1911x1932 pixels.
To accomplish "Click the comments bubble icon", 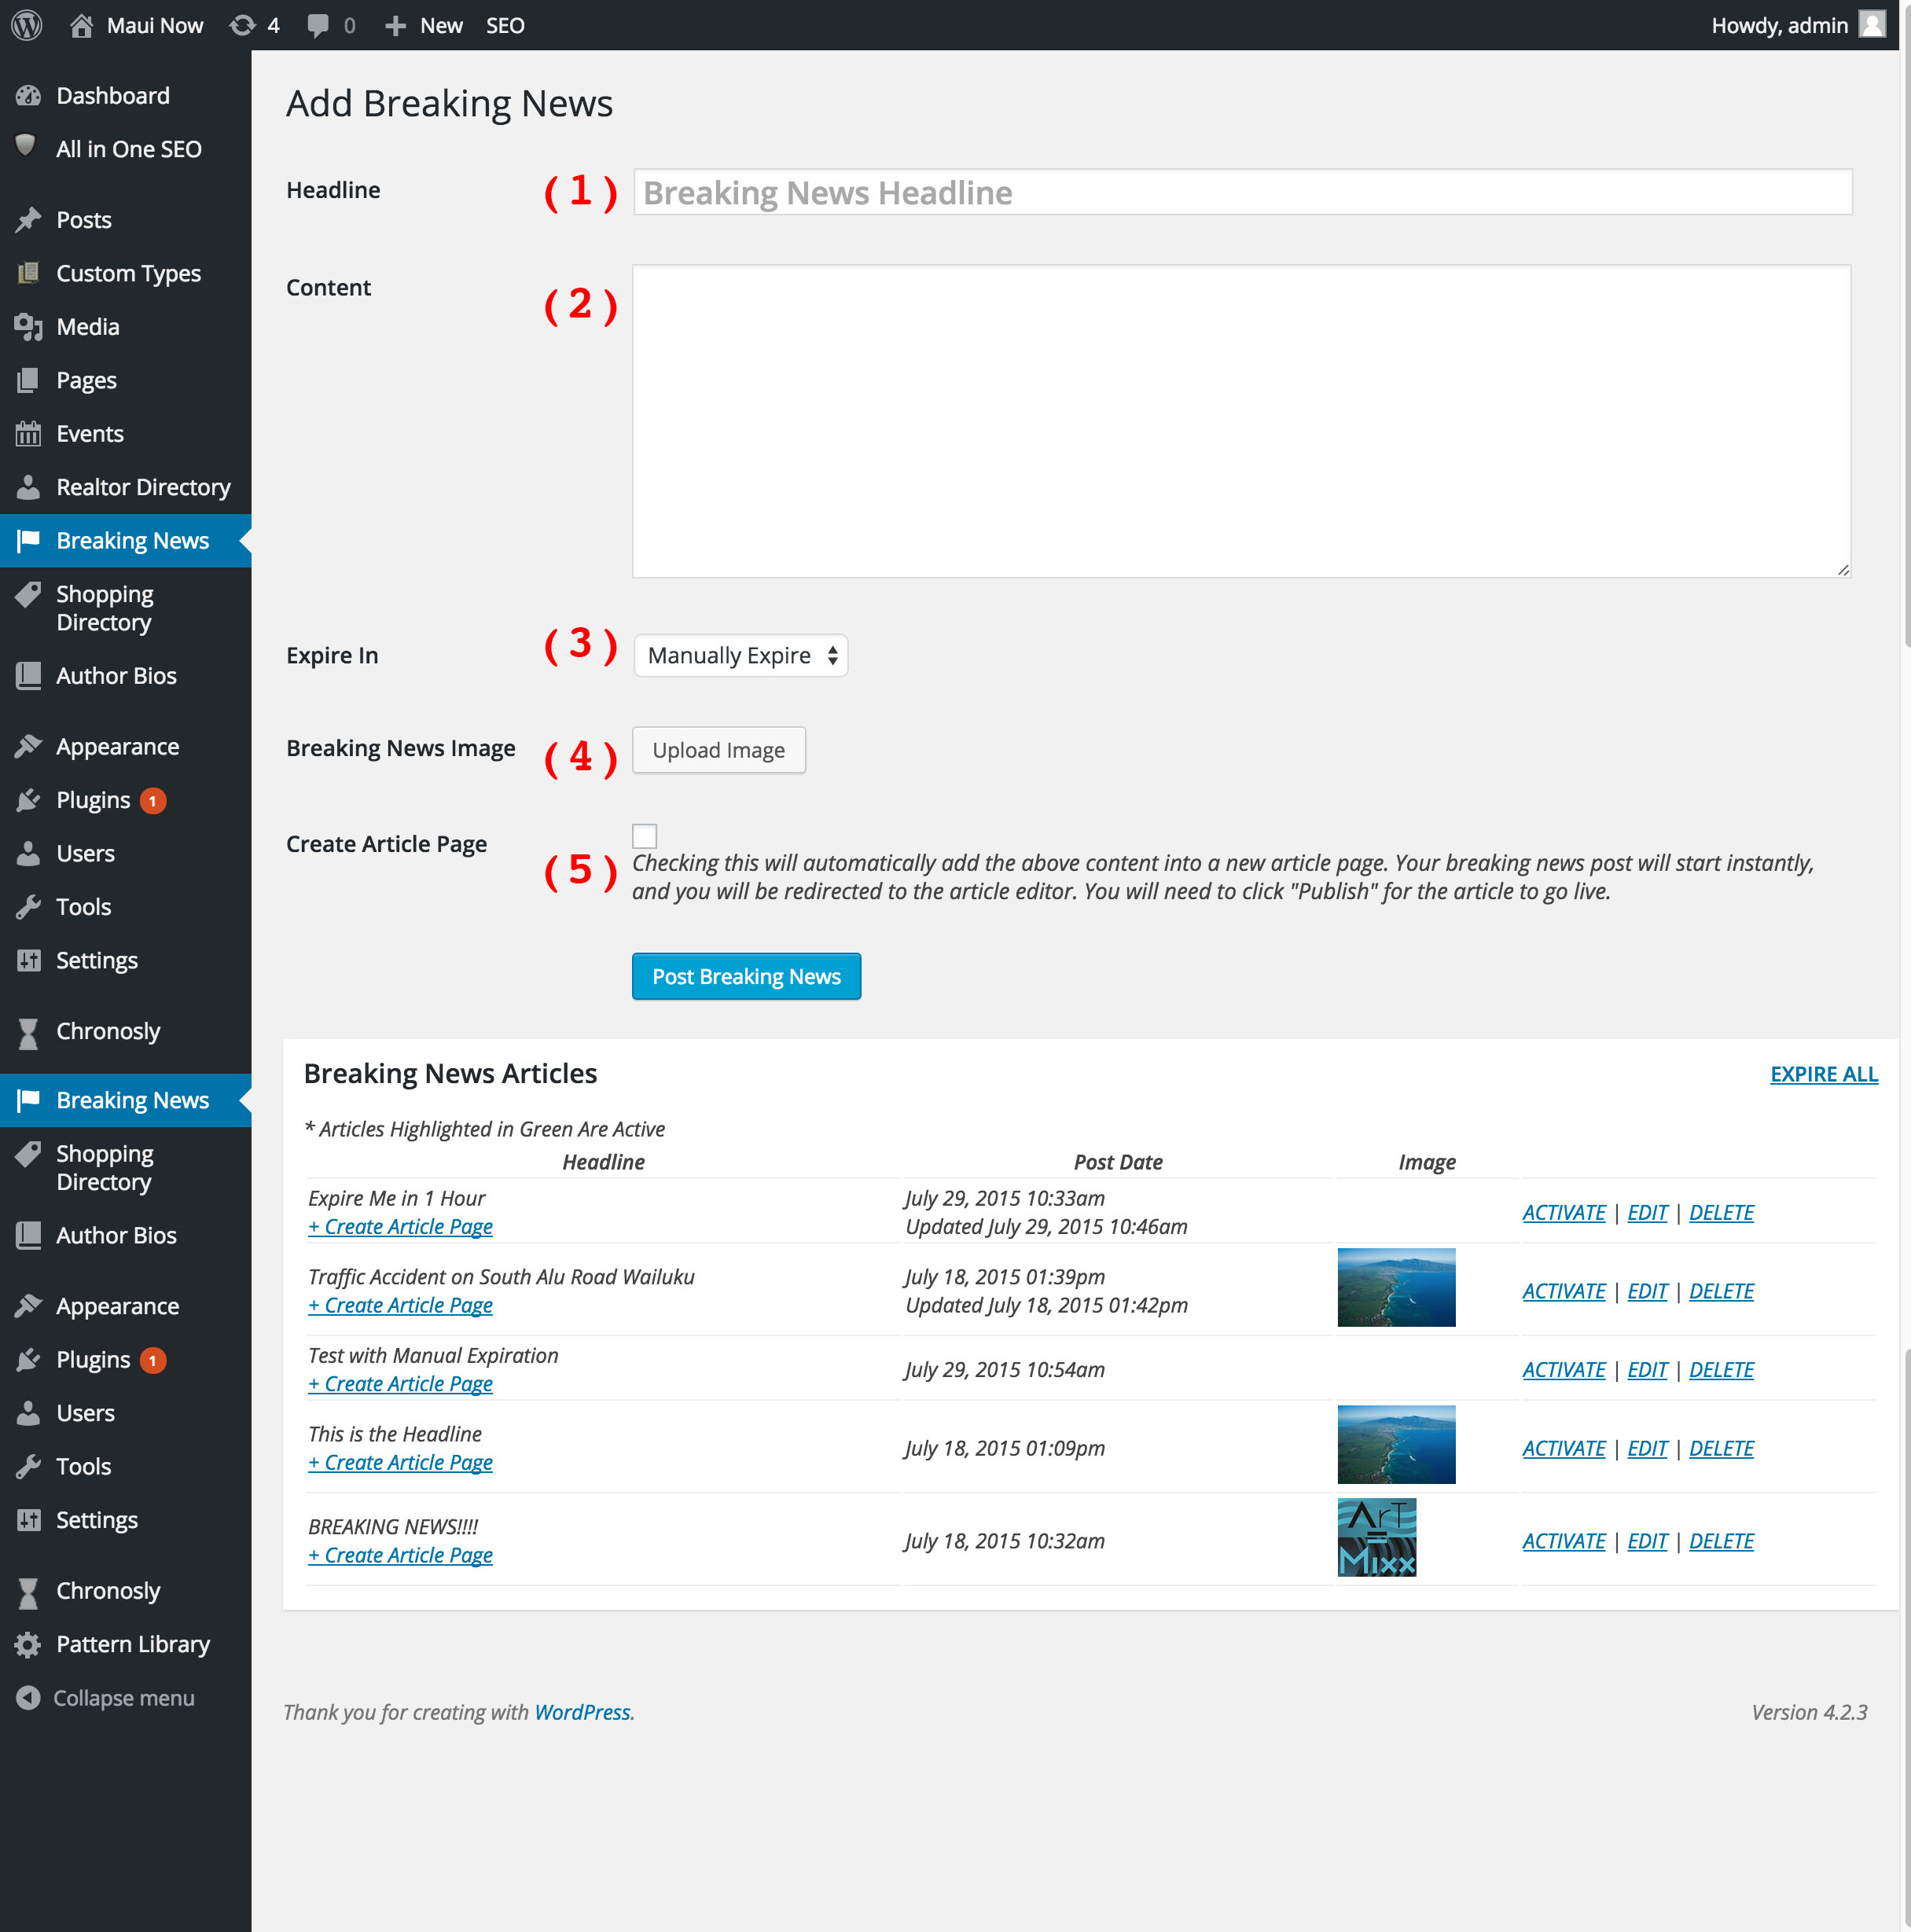I will click(318, 25).
